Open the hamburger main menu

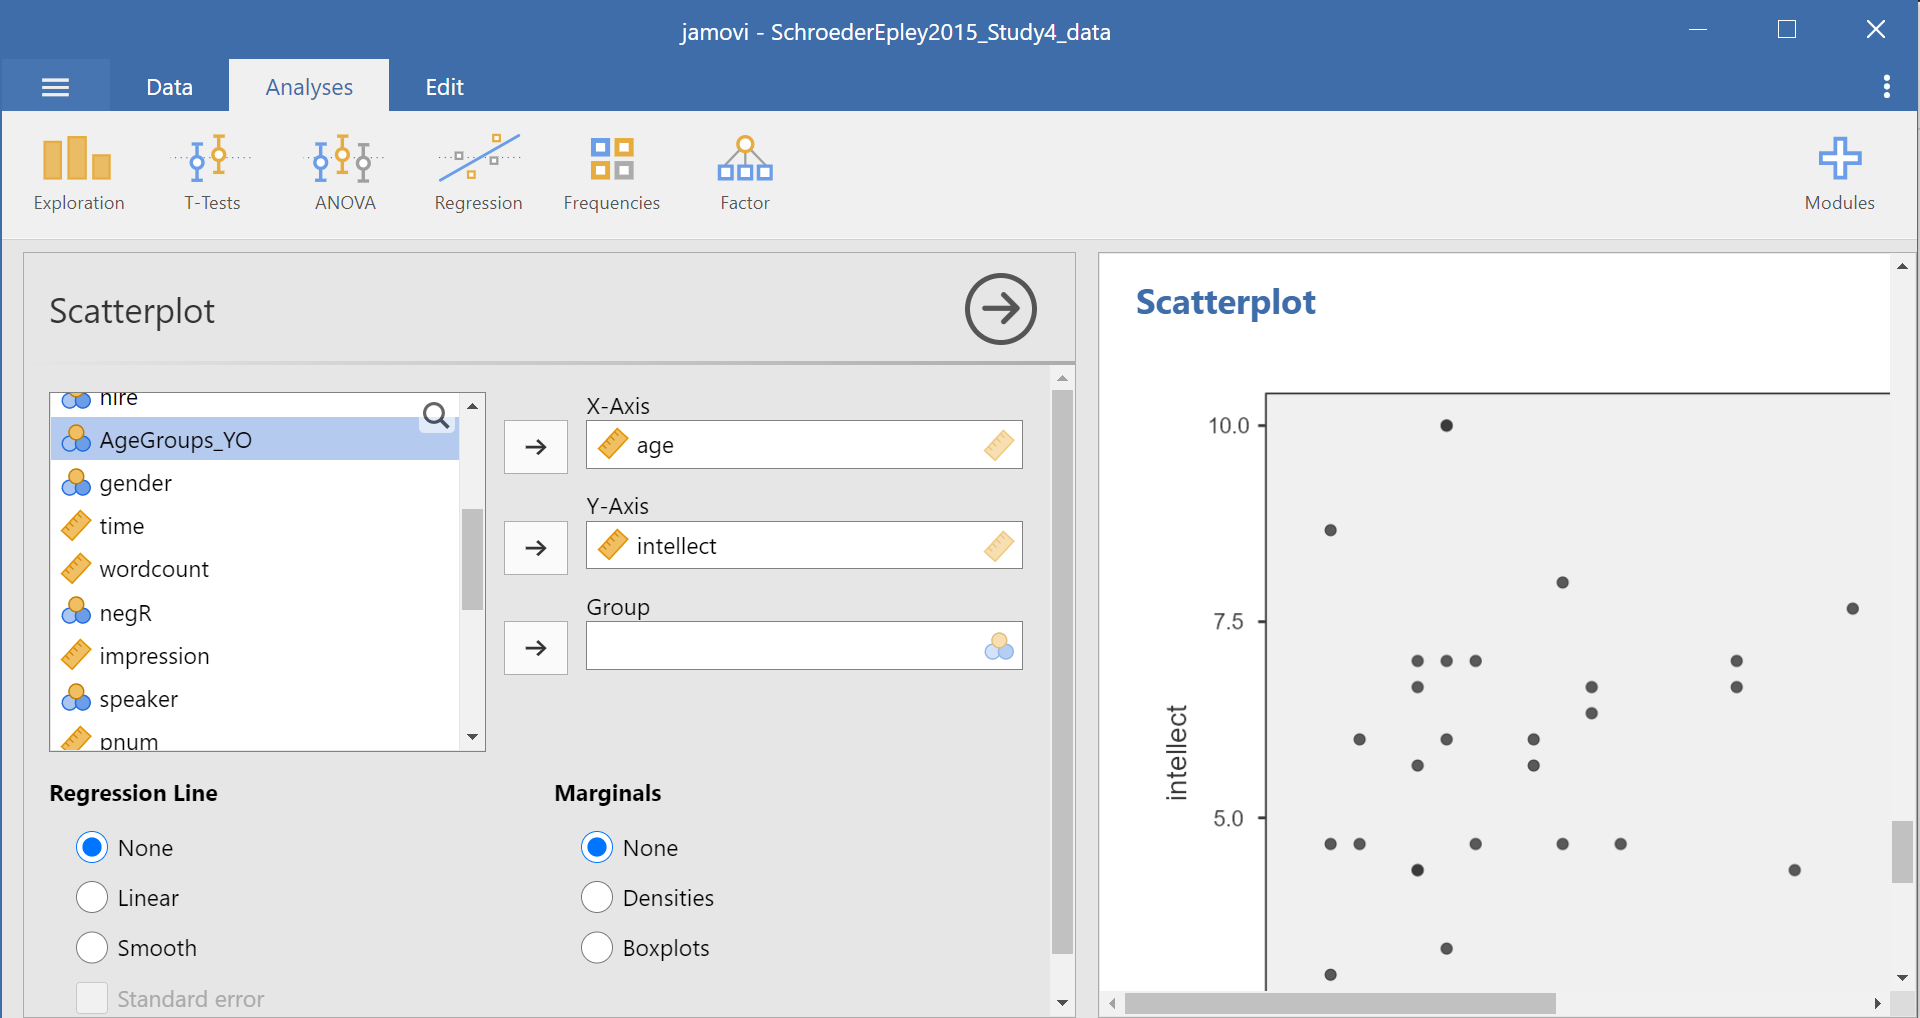pyautogui.click(x=55, y=87)
